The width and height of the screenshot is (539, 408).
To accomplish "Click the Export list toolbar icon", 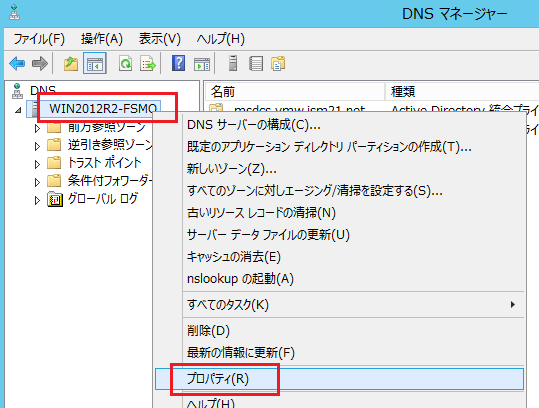I will click(148, 64).
